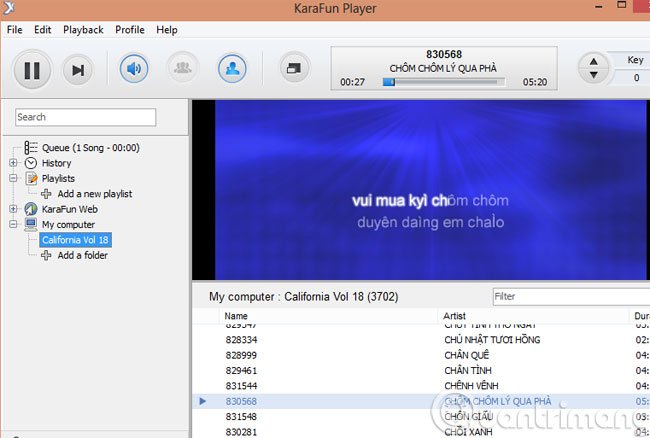
Task: Click the song progress bar
Action: click(443, 82)
